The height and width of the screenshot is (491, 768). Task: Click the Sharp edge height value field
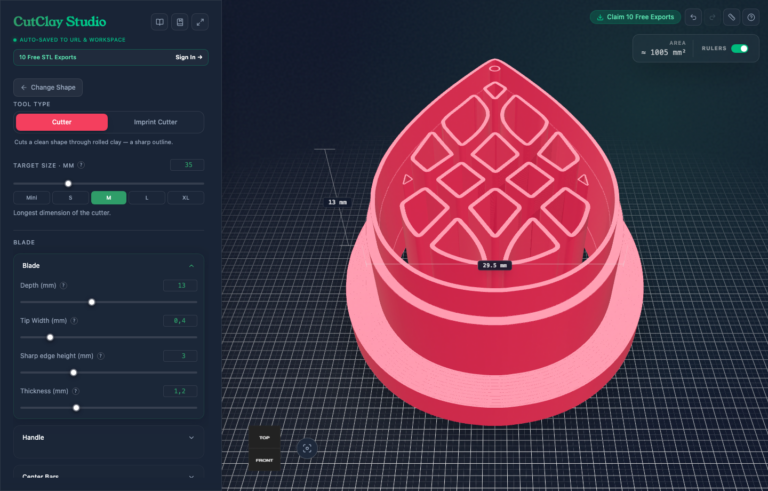(x=180, y=356)
